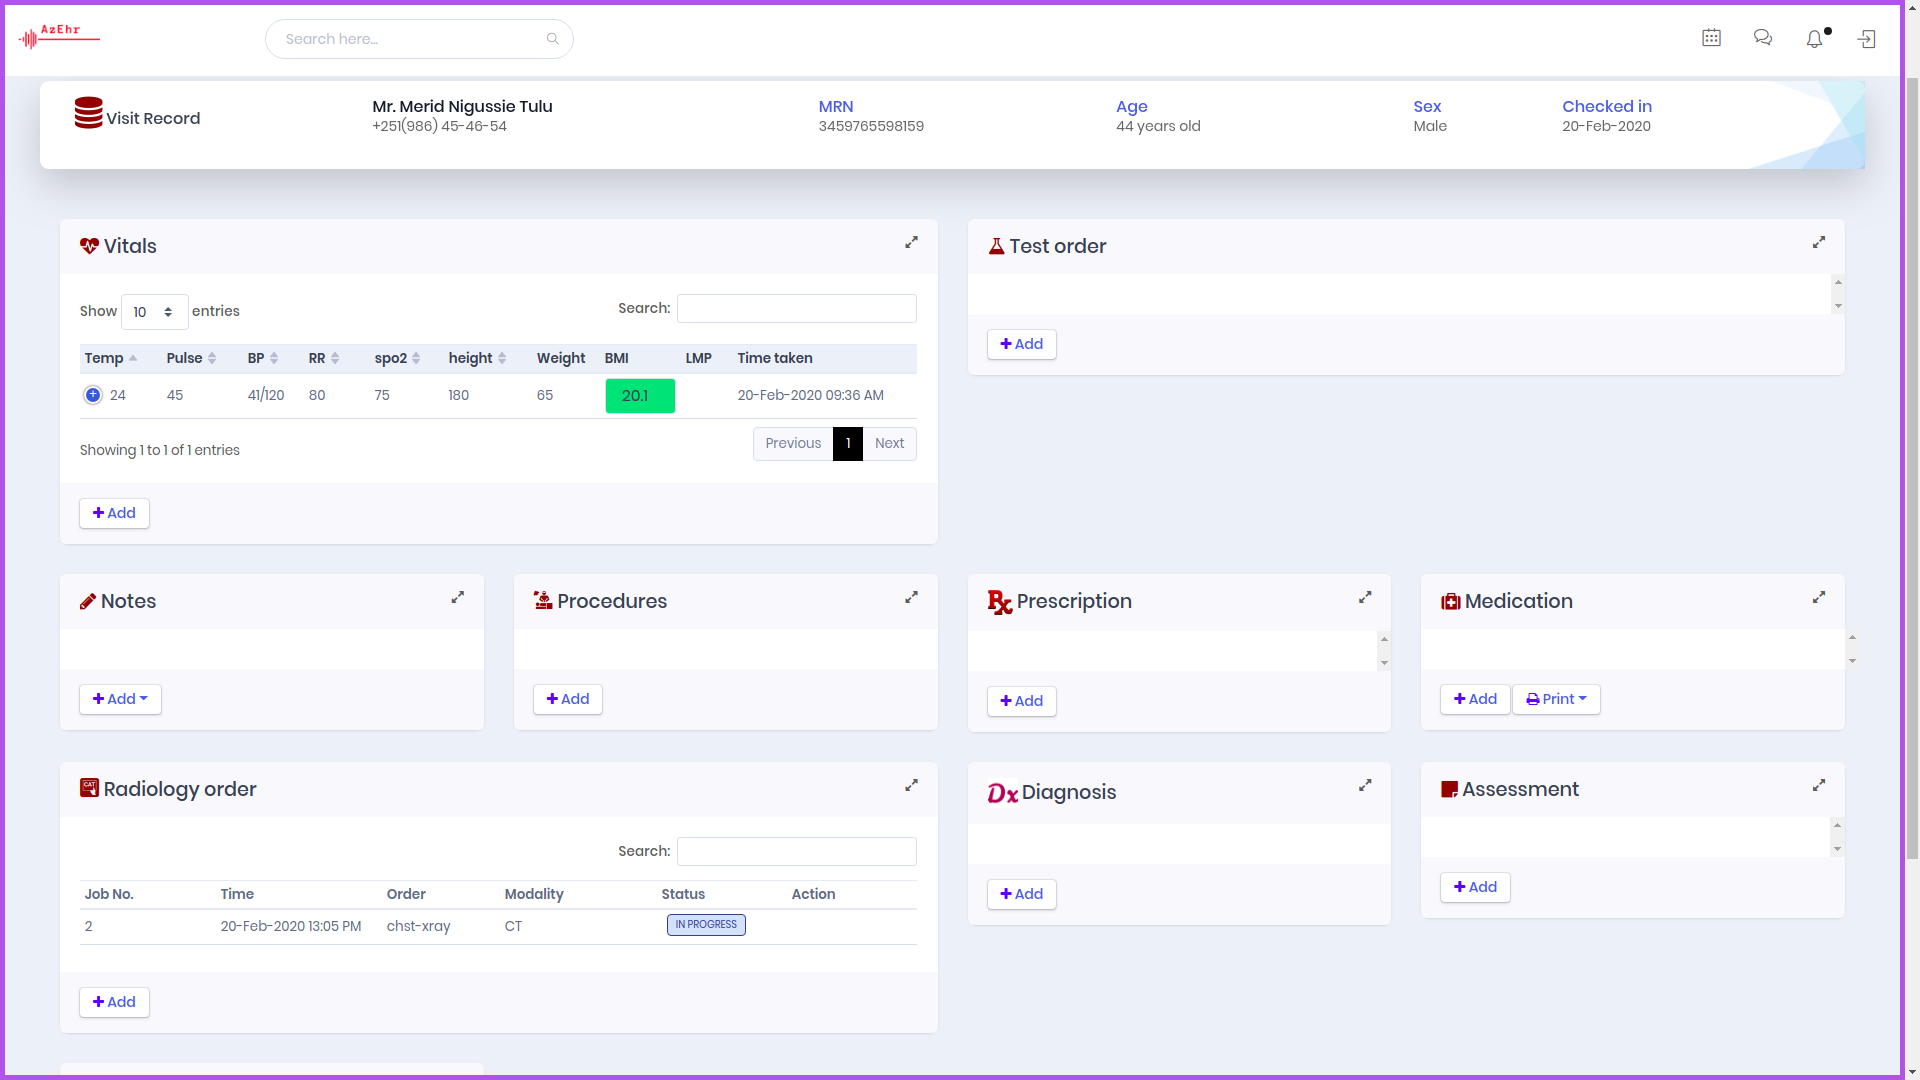Viewport: 1920px width, 1080px height.
Task: Select page 1 in vitals pagination
Action: [848, 444]
